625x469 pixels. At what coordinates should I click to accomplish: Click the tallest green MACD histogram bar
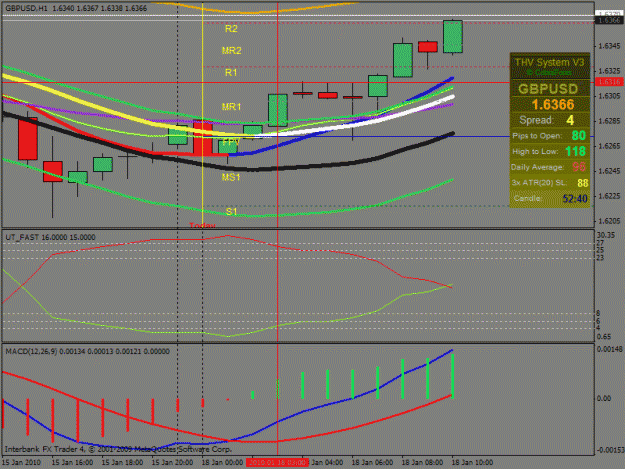[453, 376]
